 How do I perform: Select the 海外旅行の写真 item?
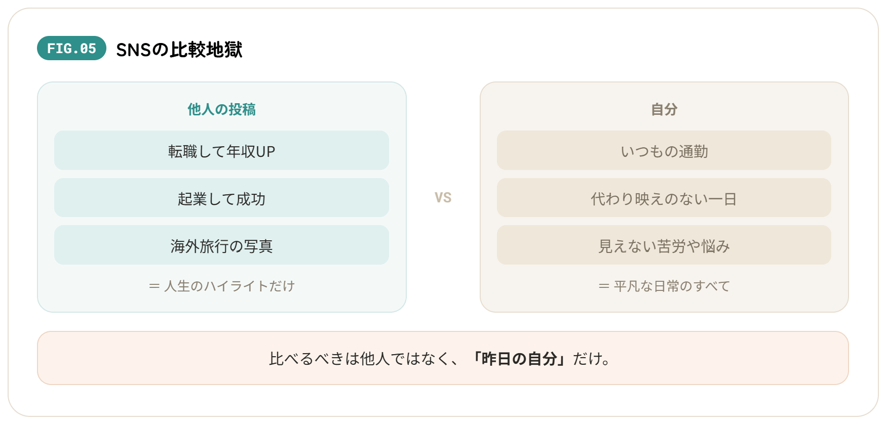pyautogui.click(x=222, y=245)
